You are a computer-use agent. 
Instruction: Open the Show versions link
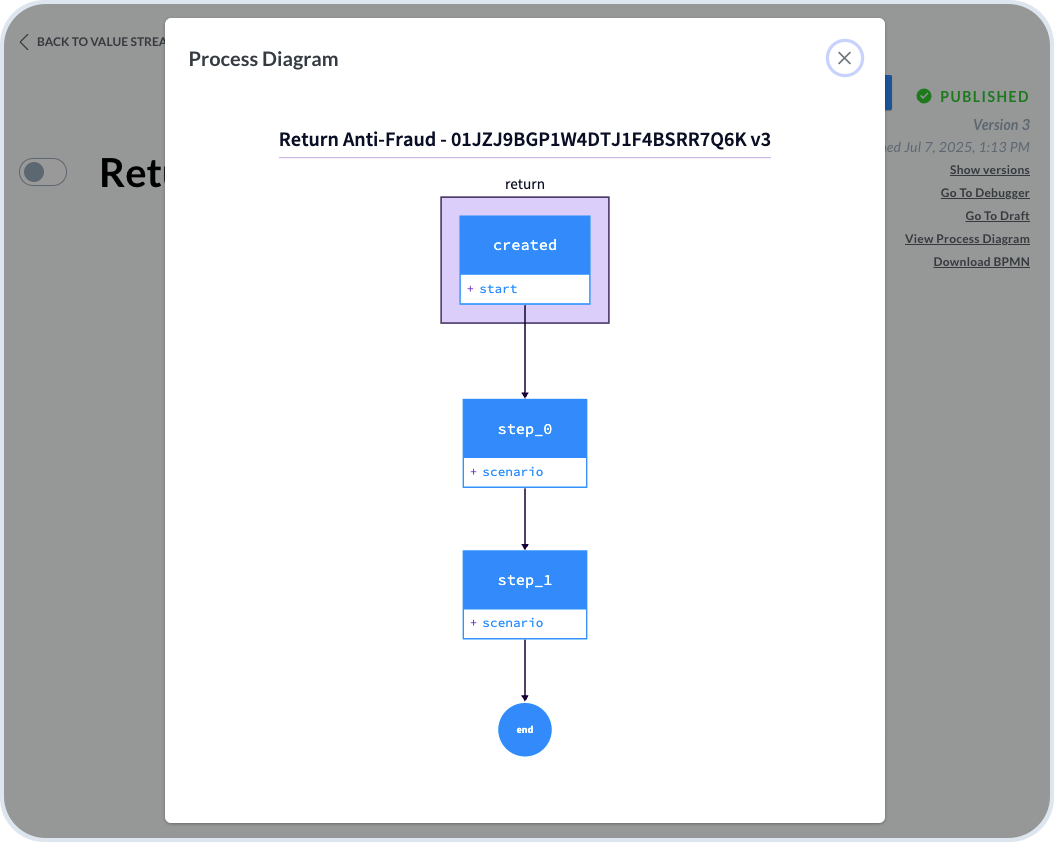989,170
